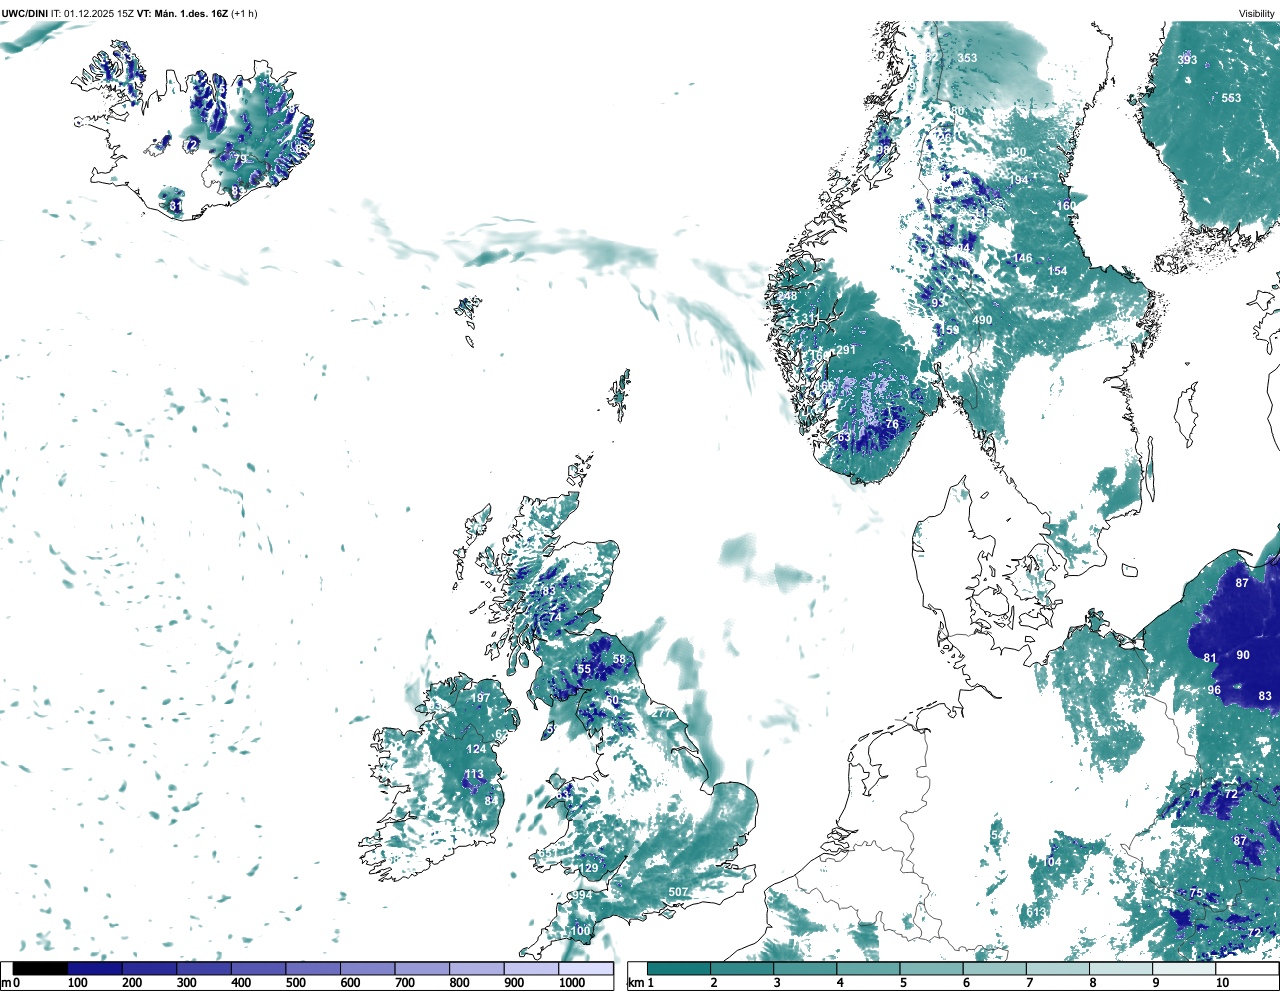The width and height of the screenshot is (1280, 991).
Task: Select the 500–600 m purple legend swatch
Action: [x=313, y=969]
